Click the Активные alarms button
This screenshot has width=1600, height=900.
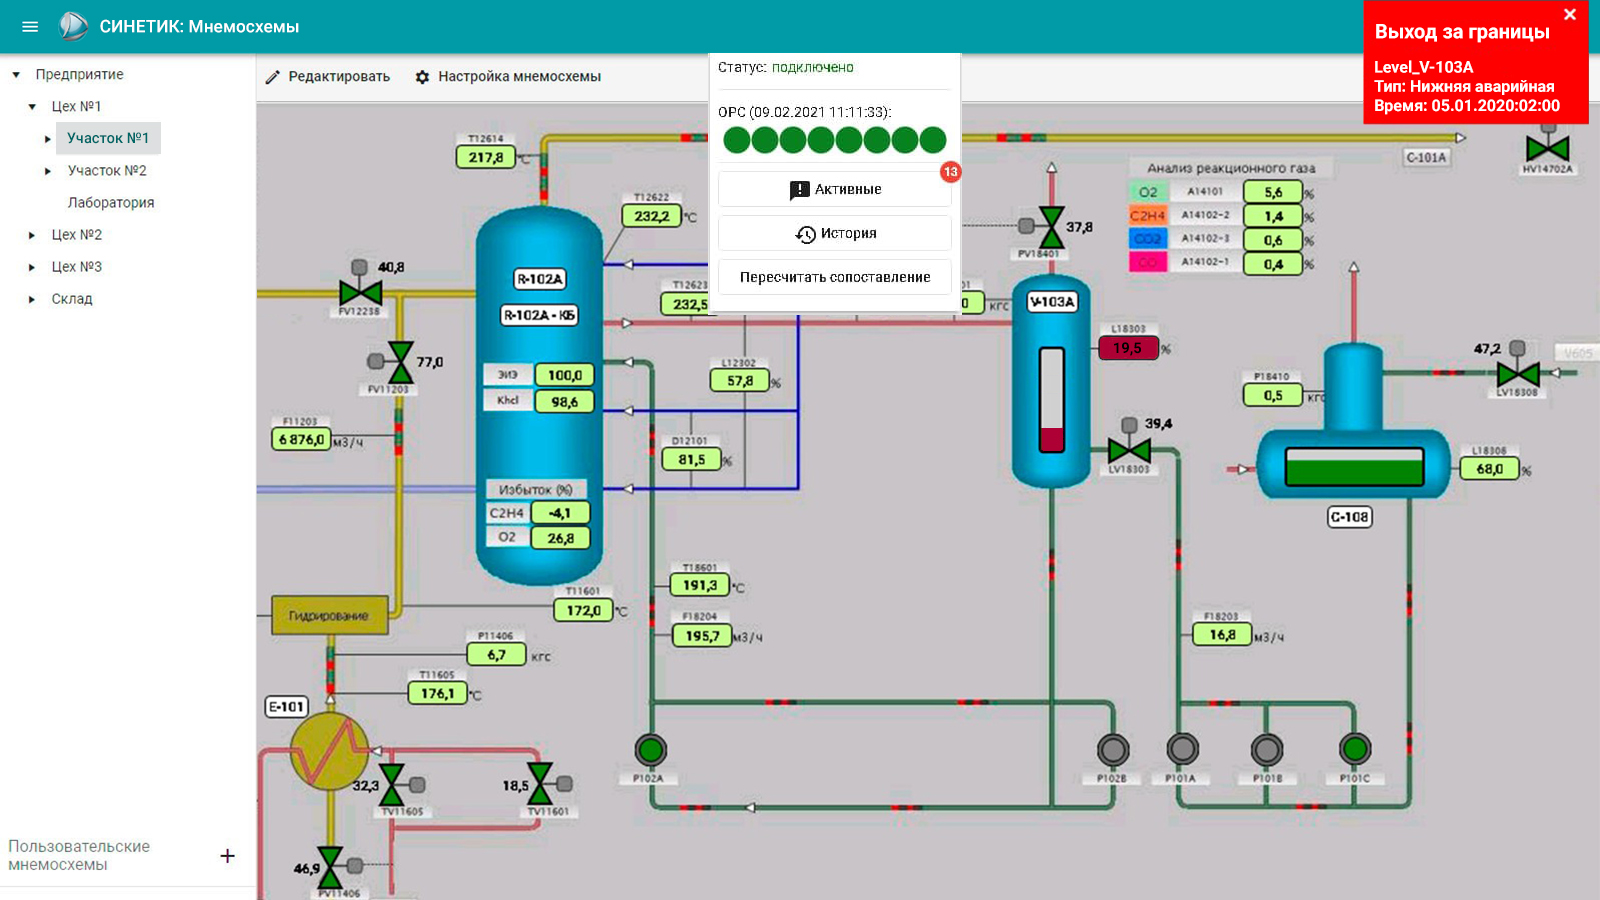835,189
